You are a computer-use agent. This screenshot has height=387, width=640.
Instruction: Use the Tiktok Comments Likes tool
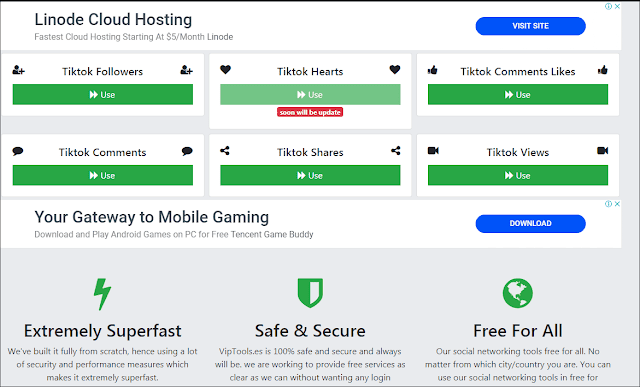pos(518,95)
